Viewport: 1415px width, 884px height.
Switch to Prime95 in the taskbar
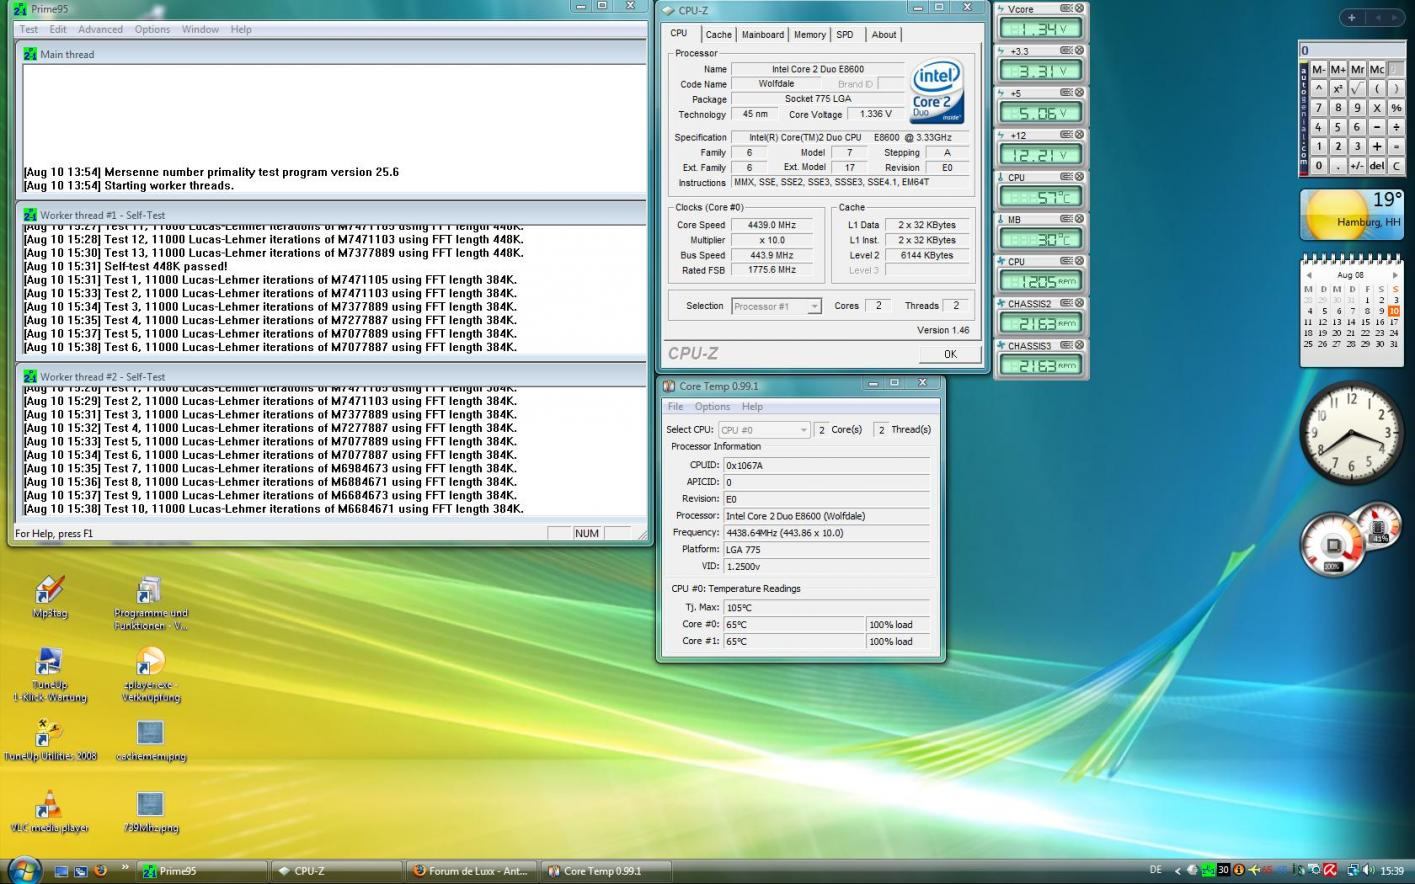click(201, 871)
